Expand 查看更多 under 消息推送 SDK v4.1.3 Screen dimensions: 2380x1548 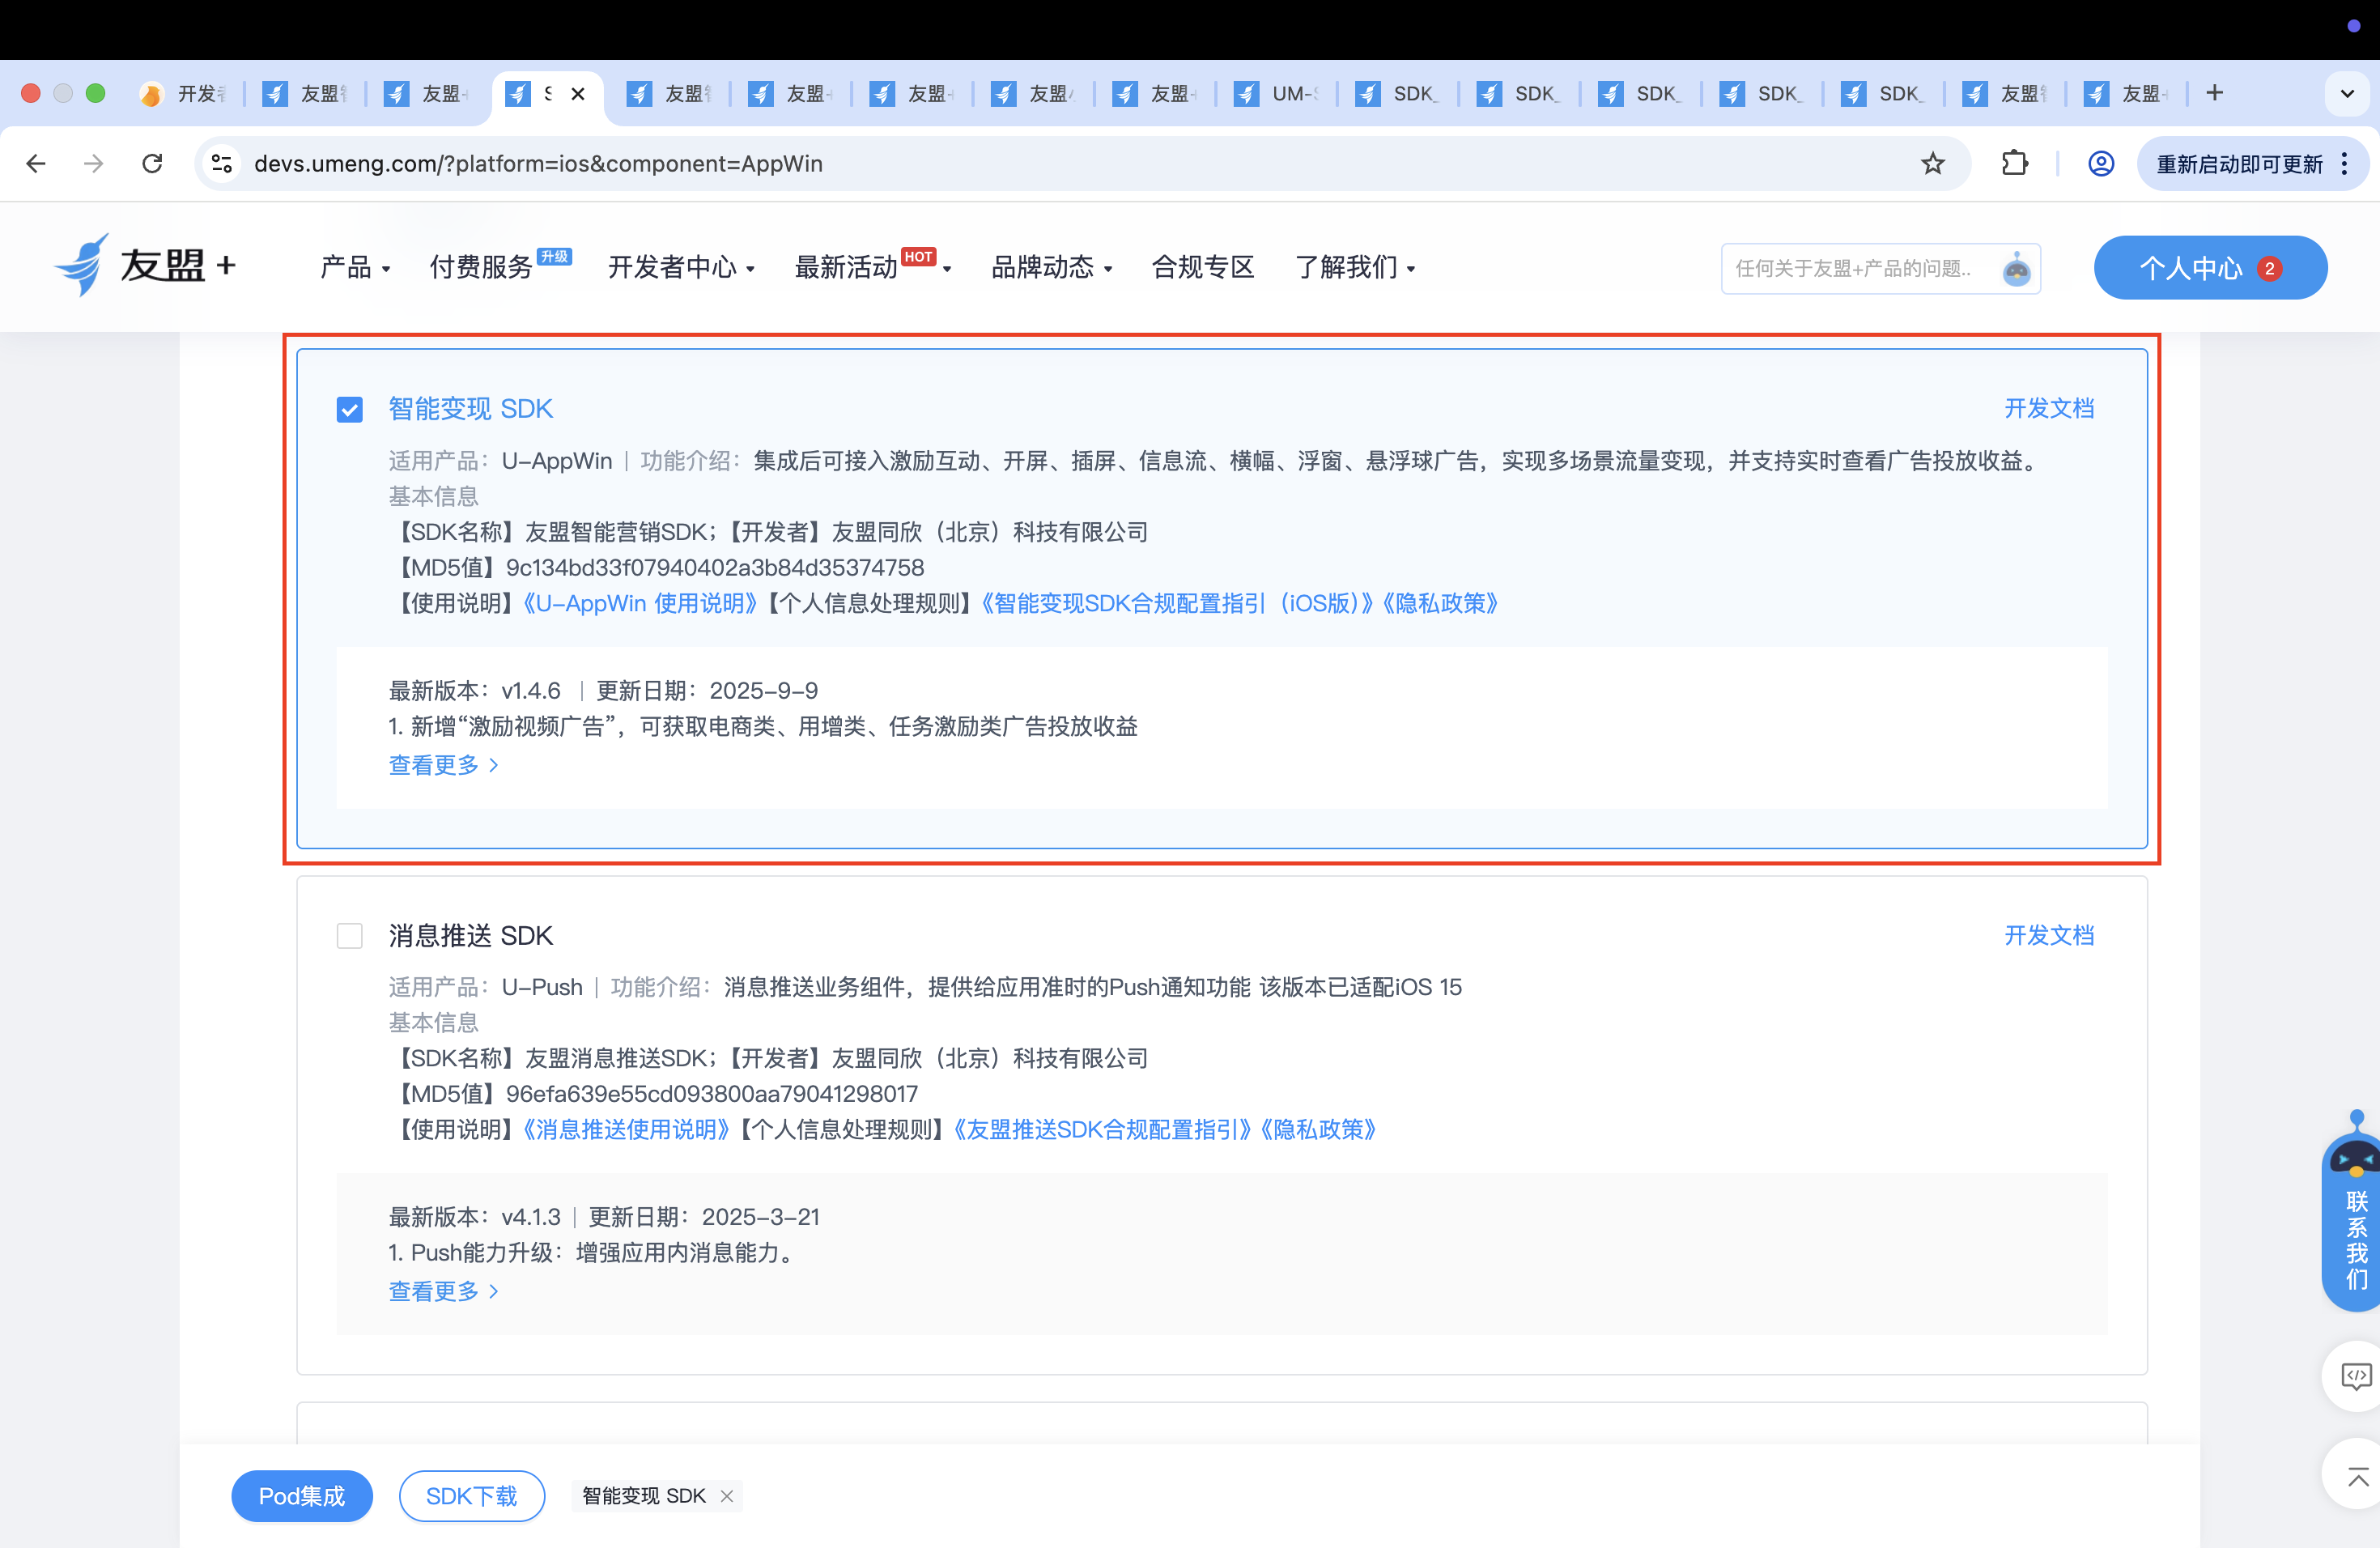(443, 1291)
